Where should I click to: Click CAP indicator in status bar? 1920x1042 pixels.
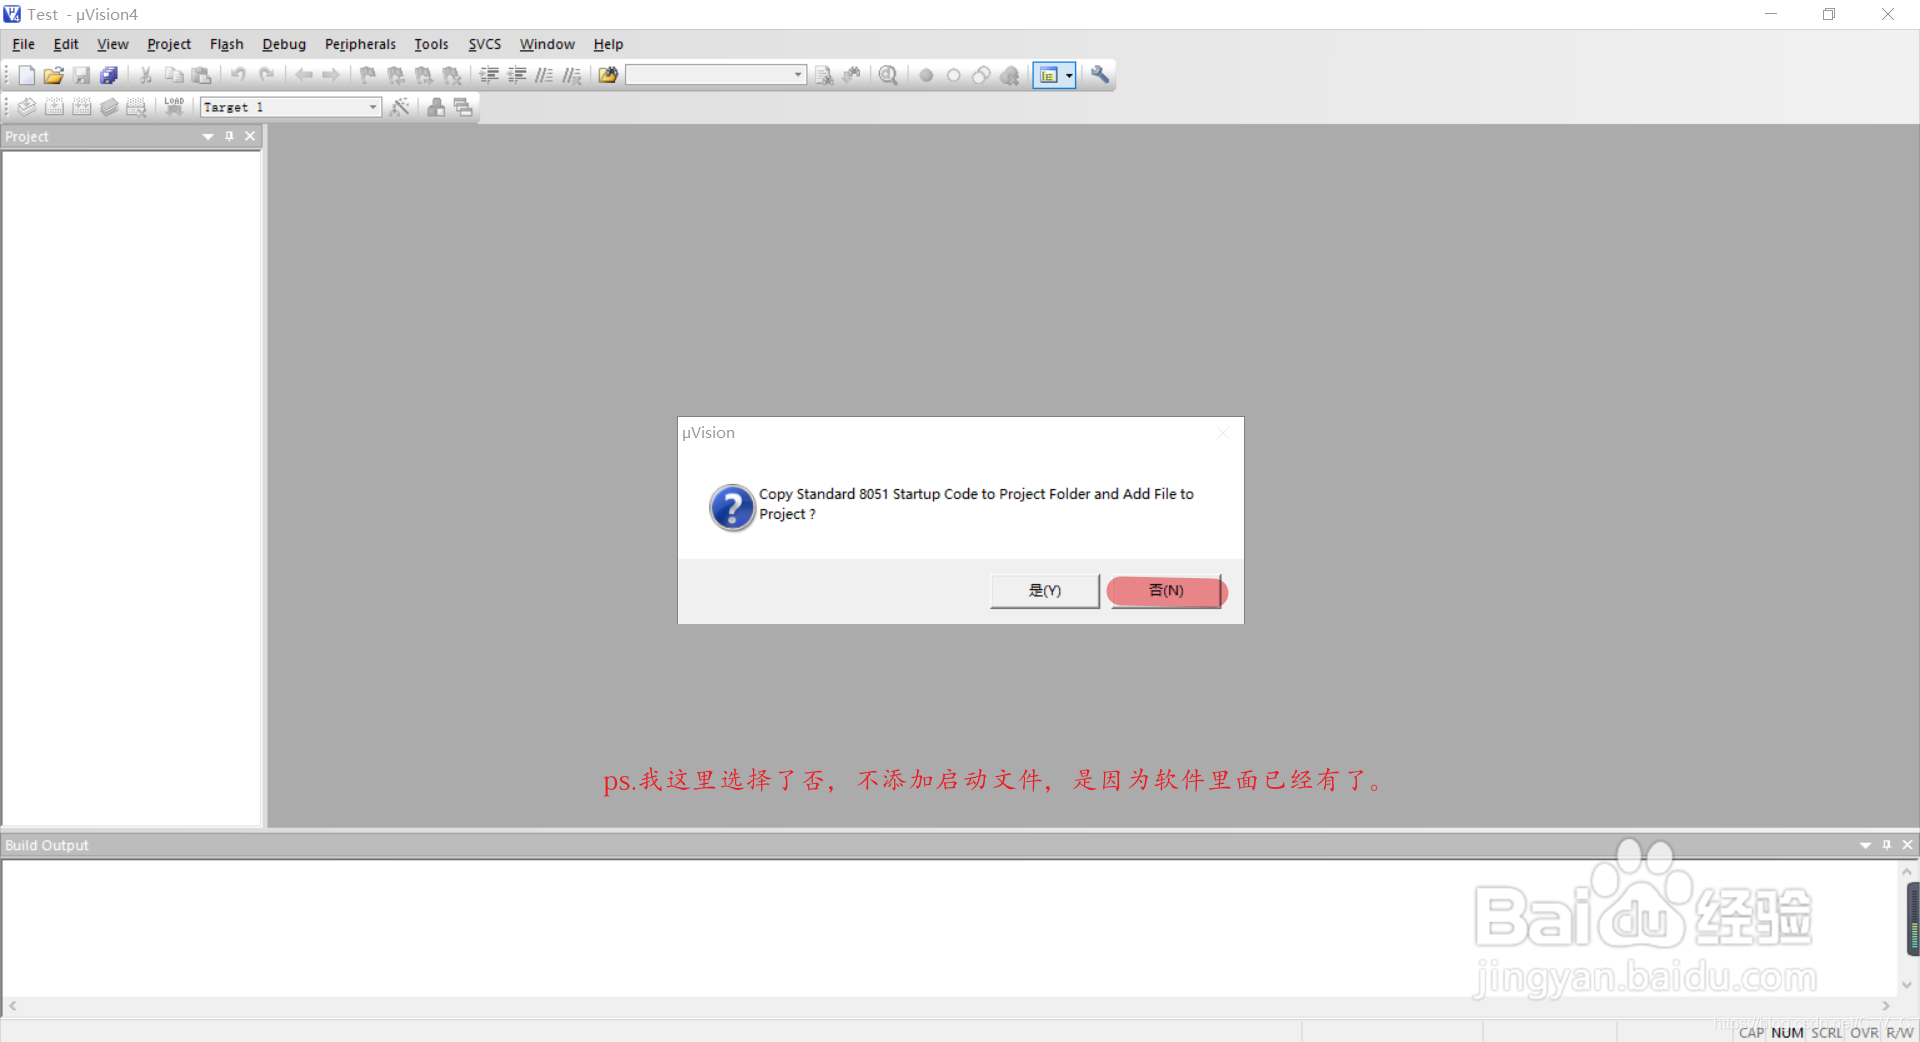(1751, 1033)
